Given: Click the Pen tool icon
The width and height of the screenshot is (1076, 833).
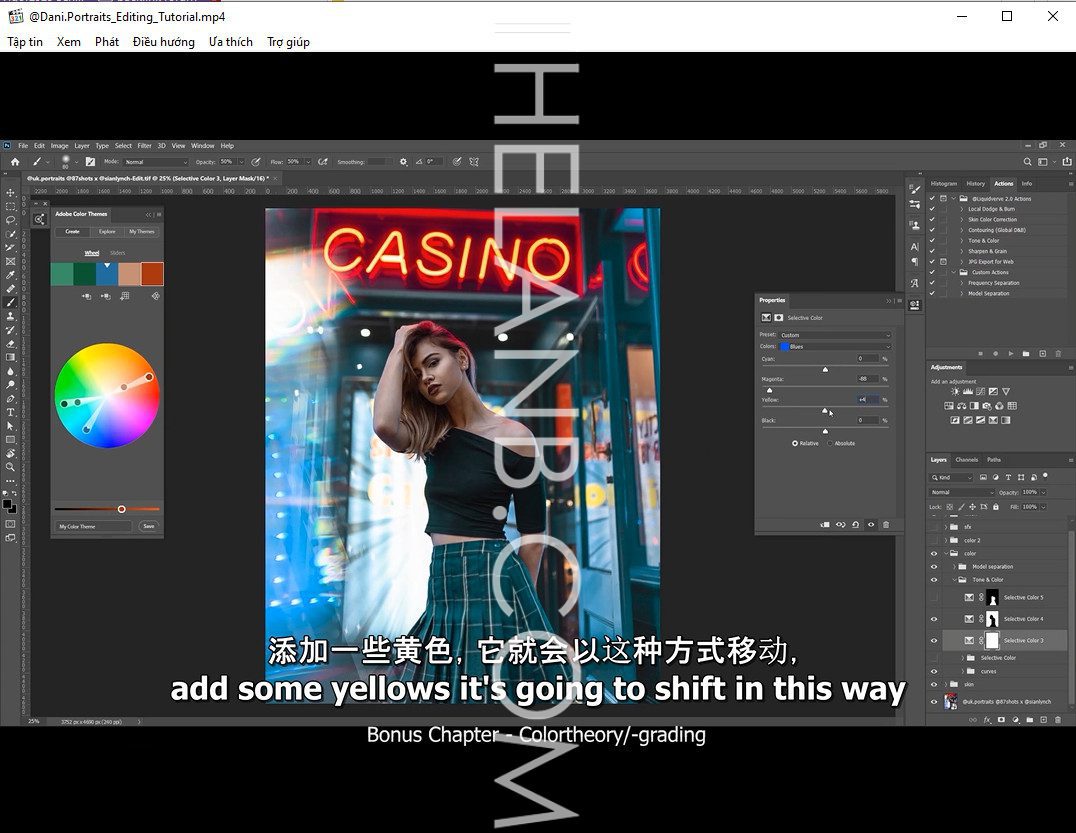Looking at the screenshot, I should (11, 398).
